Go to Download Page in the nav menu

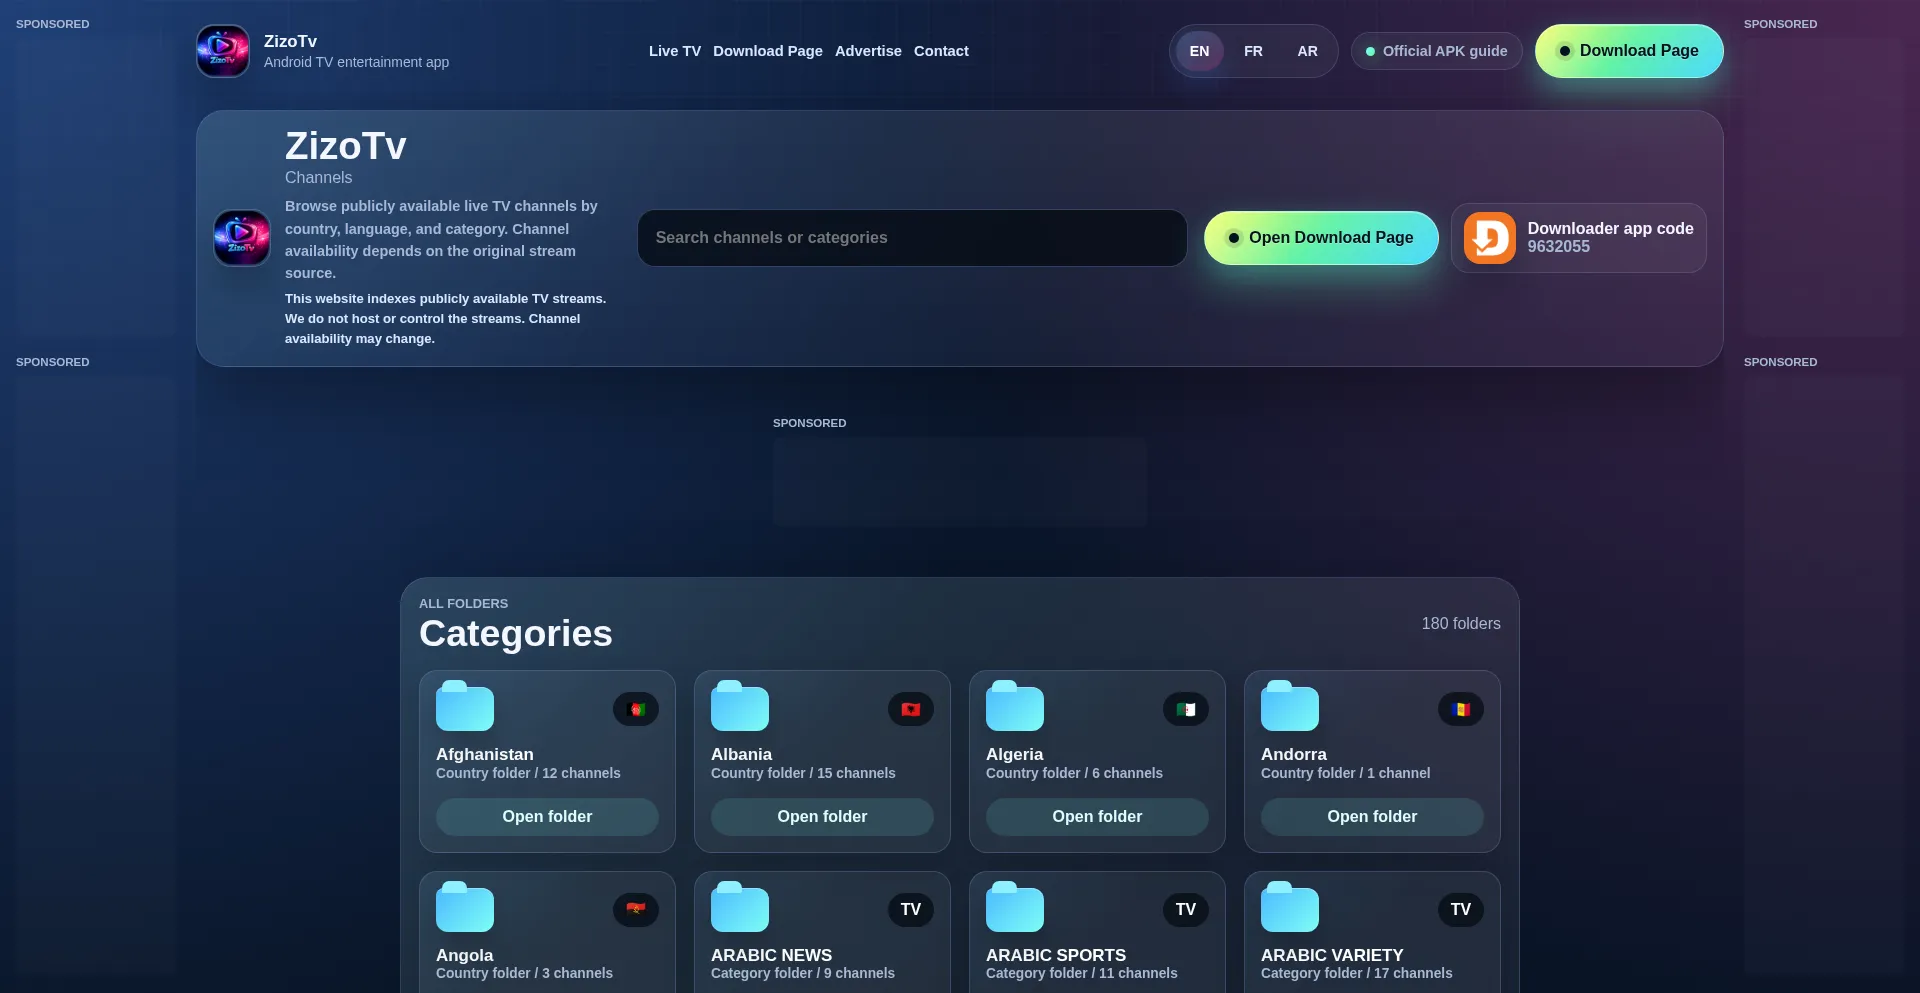point(768,51)
